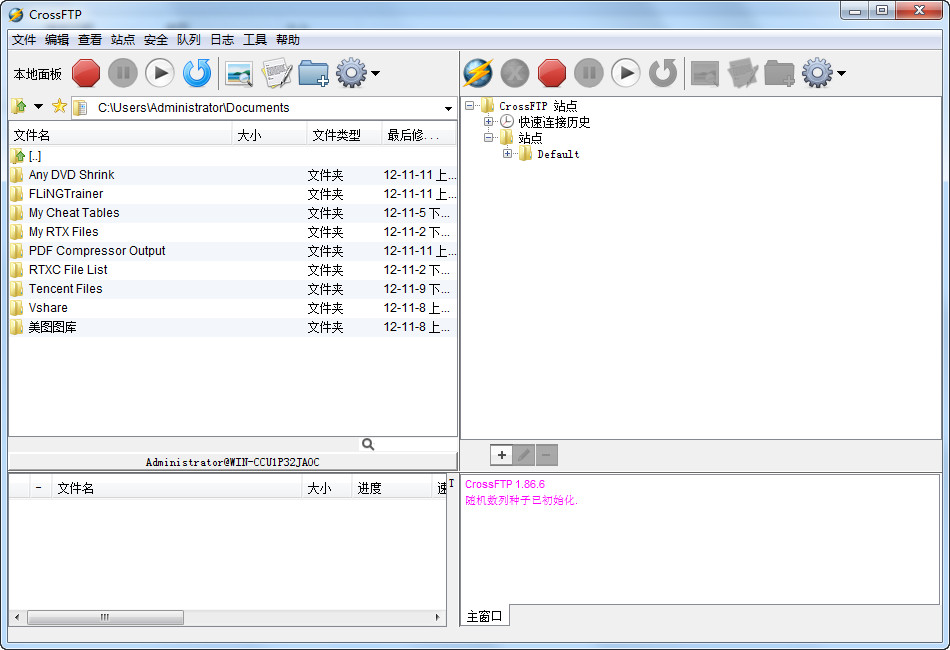
Task: Open the local path combo box dropdown
Action: click(x=448, y=108)
